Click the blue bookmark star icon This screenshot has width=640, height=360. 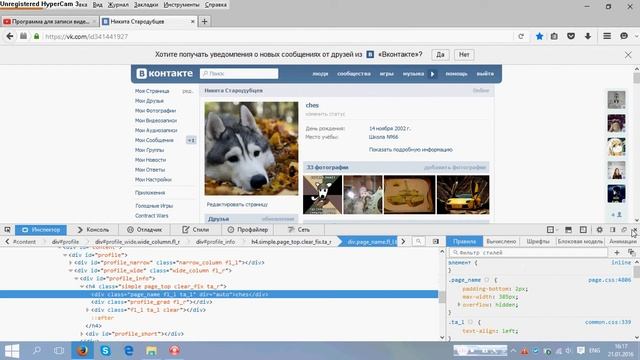click(539, 36)
